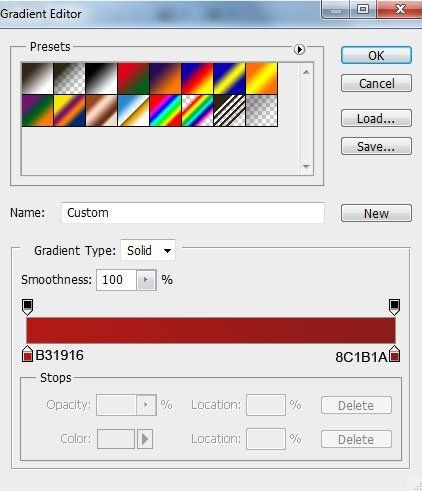Select the 8C1B1A color stop marker
The image size is (422, 491).
pyautogui.click(x=395, y=354)
